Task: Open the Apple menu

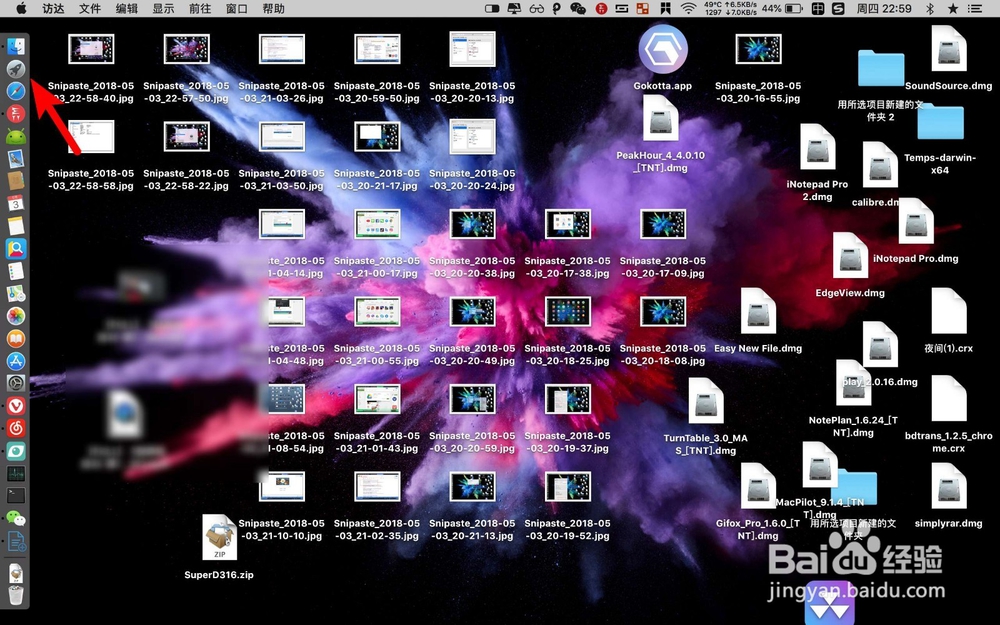Action: 21,8
